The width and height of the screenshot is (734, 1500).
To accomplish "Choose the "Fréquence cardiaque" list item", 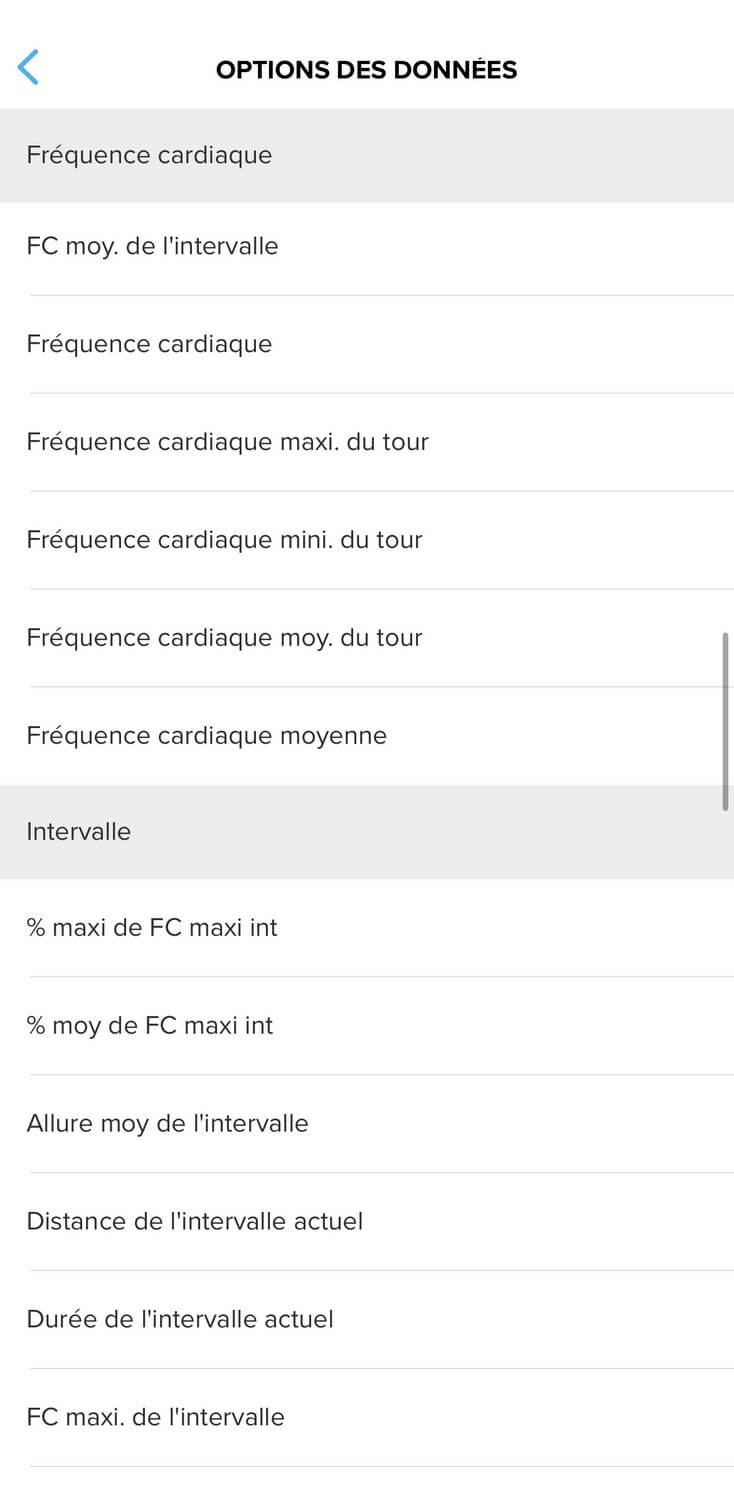I will pos(149,344).
